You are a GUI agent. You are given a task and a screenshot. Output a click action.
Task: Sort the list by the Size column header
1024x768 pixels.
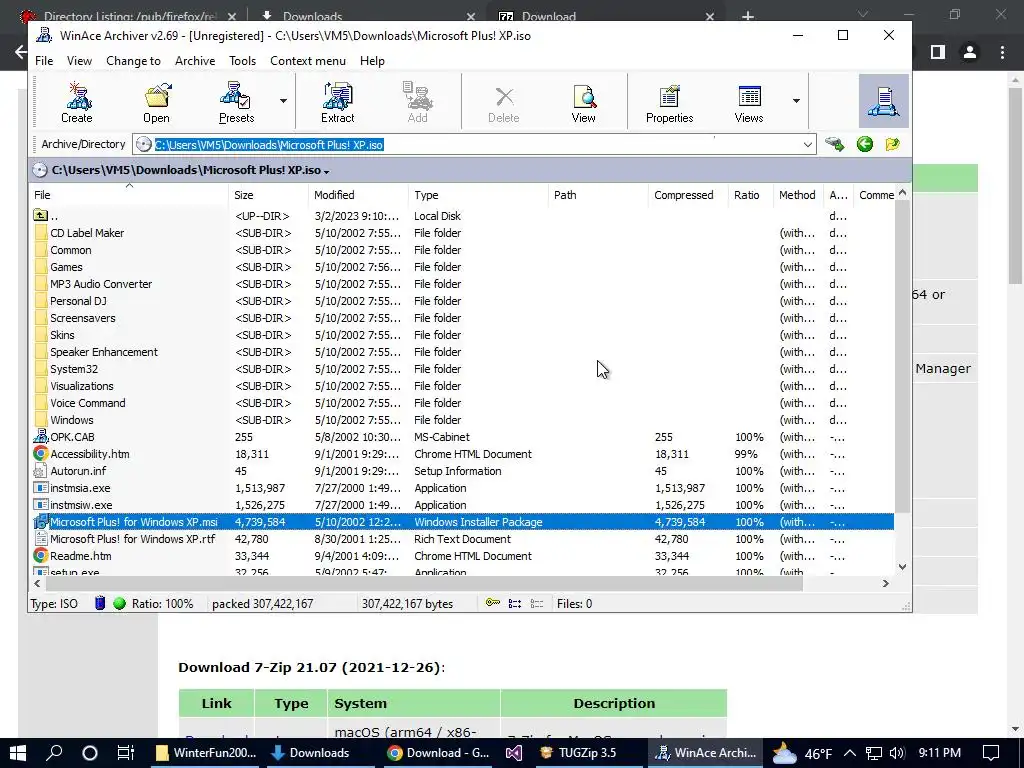pyautogui.click(x=268, y=195)
